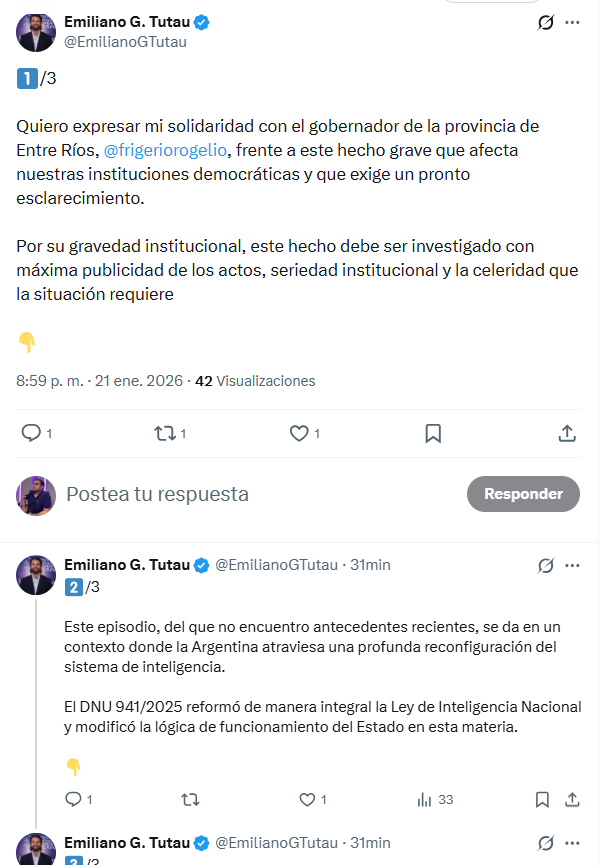Share the 2/3 thread post
The width and height of the screenshot is (603, 865).
573,799
